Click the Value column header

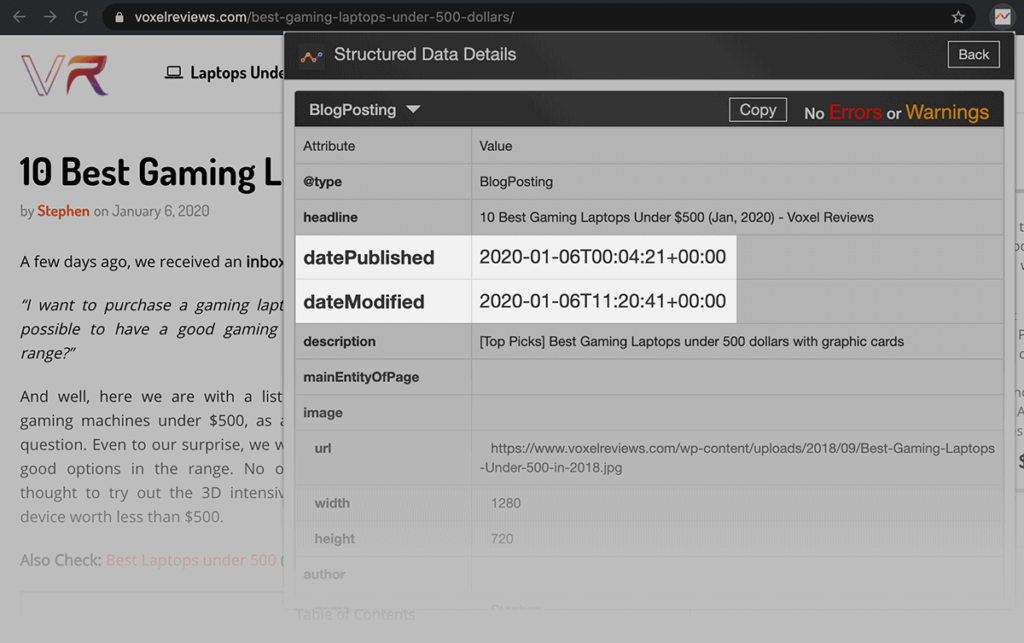pyautogui.click(x=496, y=146)
